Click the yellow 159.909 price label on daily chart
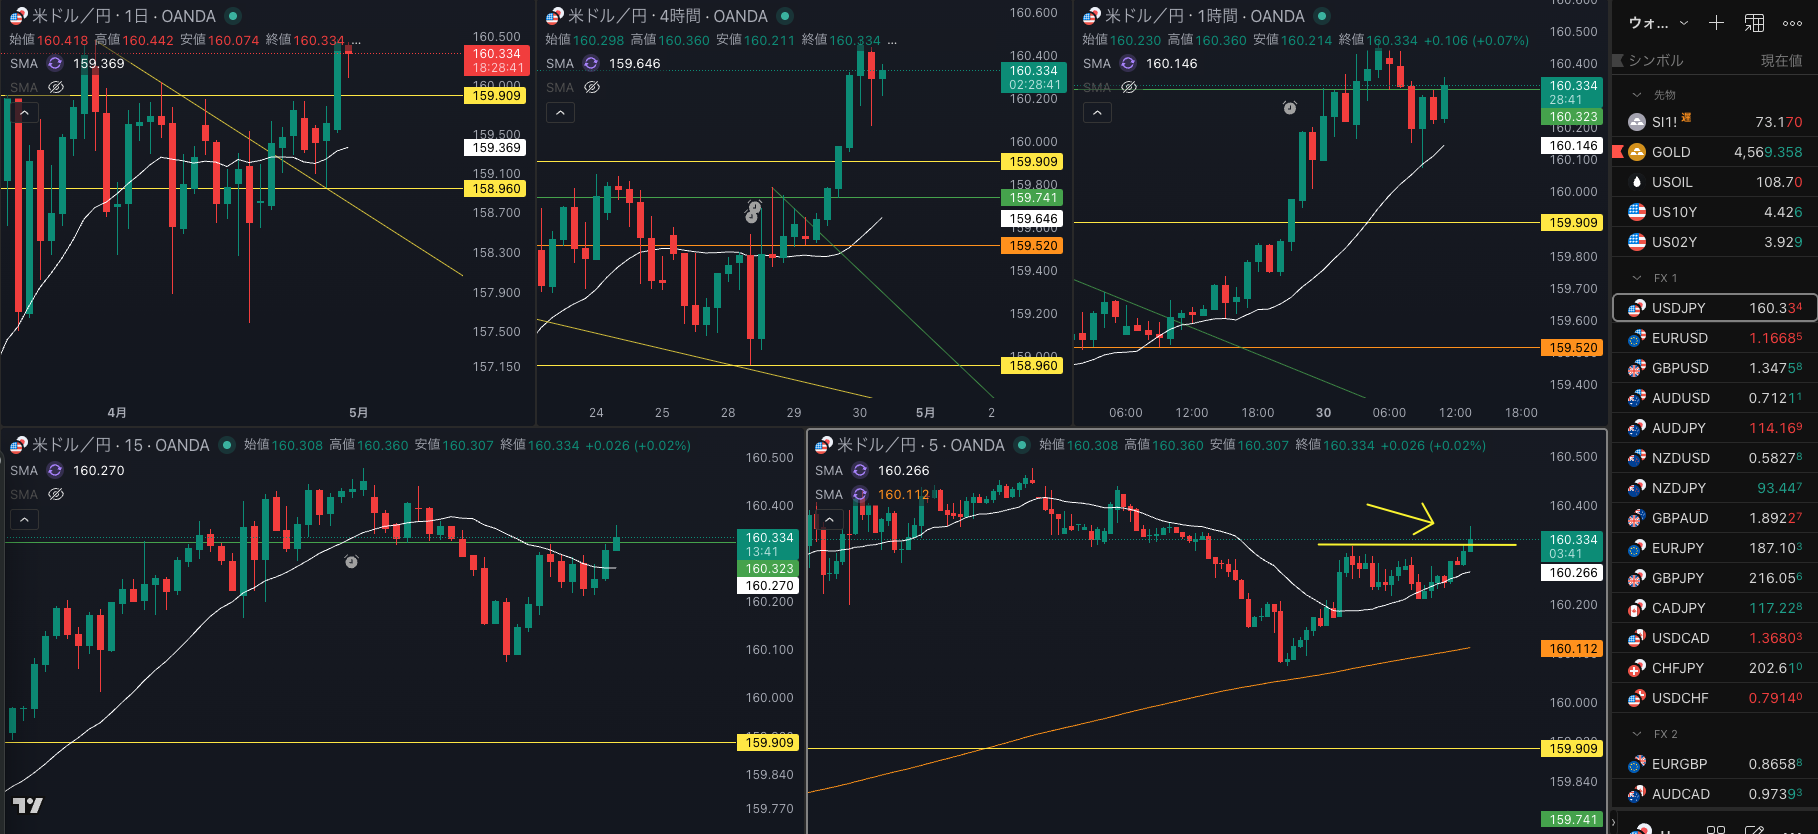This screenshot has width=1818, height=834. pyautogui.click(x=497, y=96)
